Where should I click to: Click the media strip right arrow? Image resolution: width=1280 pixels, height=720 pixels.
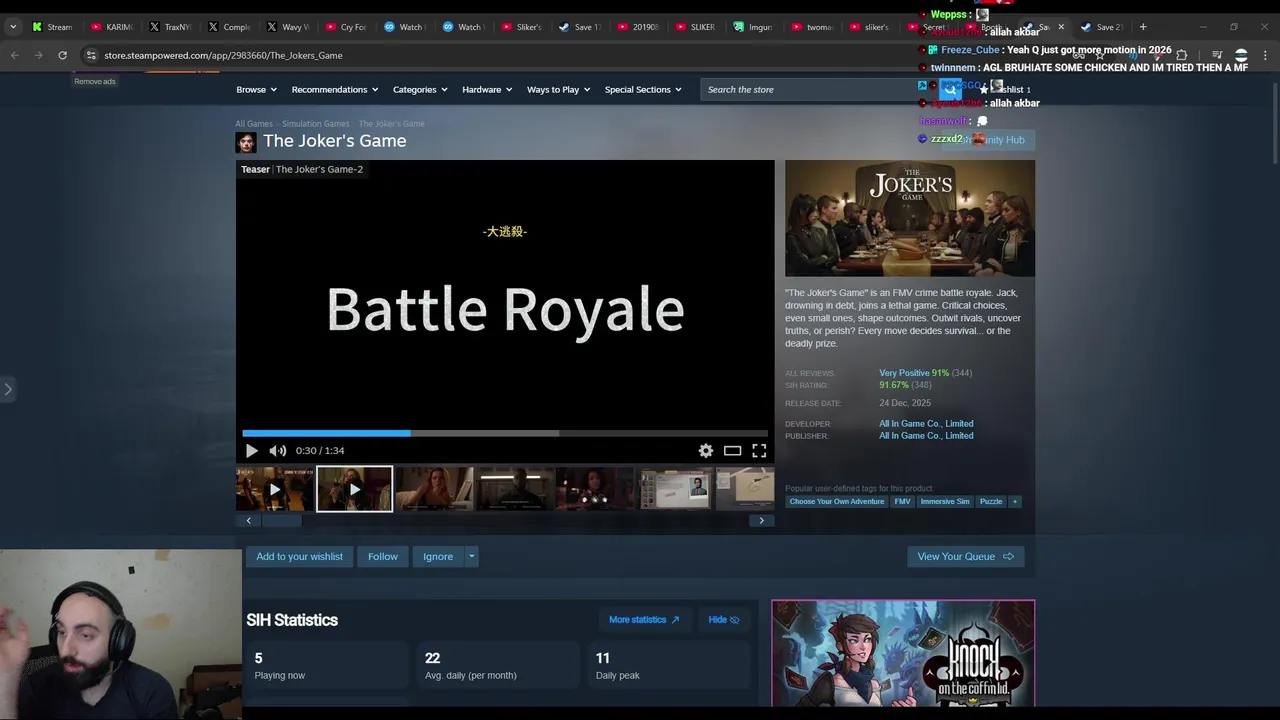click(x=761, y=520)
